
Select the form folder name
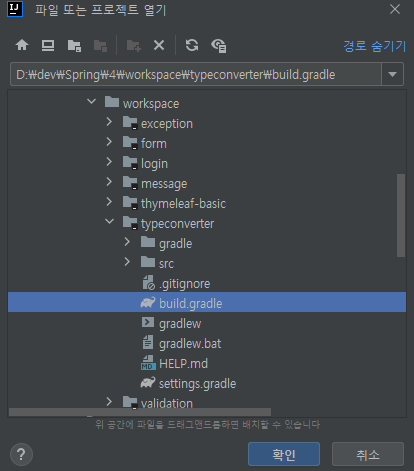click(x=154, y=143)
